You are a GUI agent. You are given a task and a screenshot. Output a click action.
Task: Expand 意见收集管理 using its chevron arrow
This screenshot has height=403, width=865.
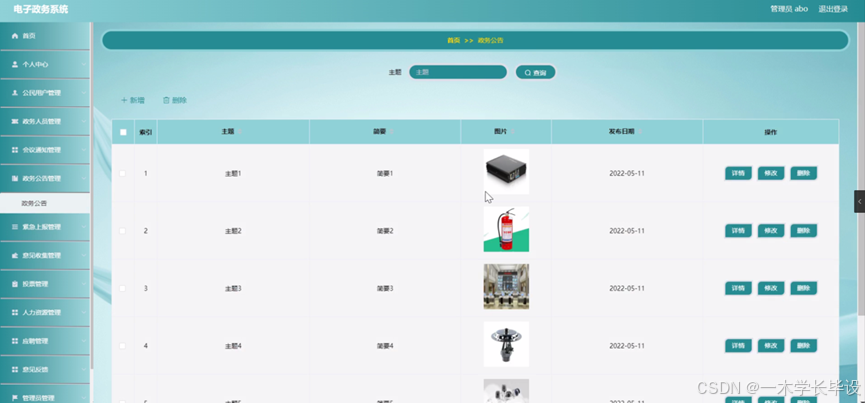pyautogui.click(x=83, y=255)
